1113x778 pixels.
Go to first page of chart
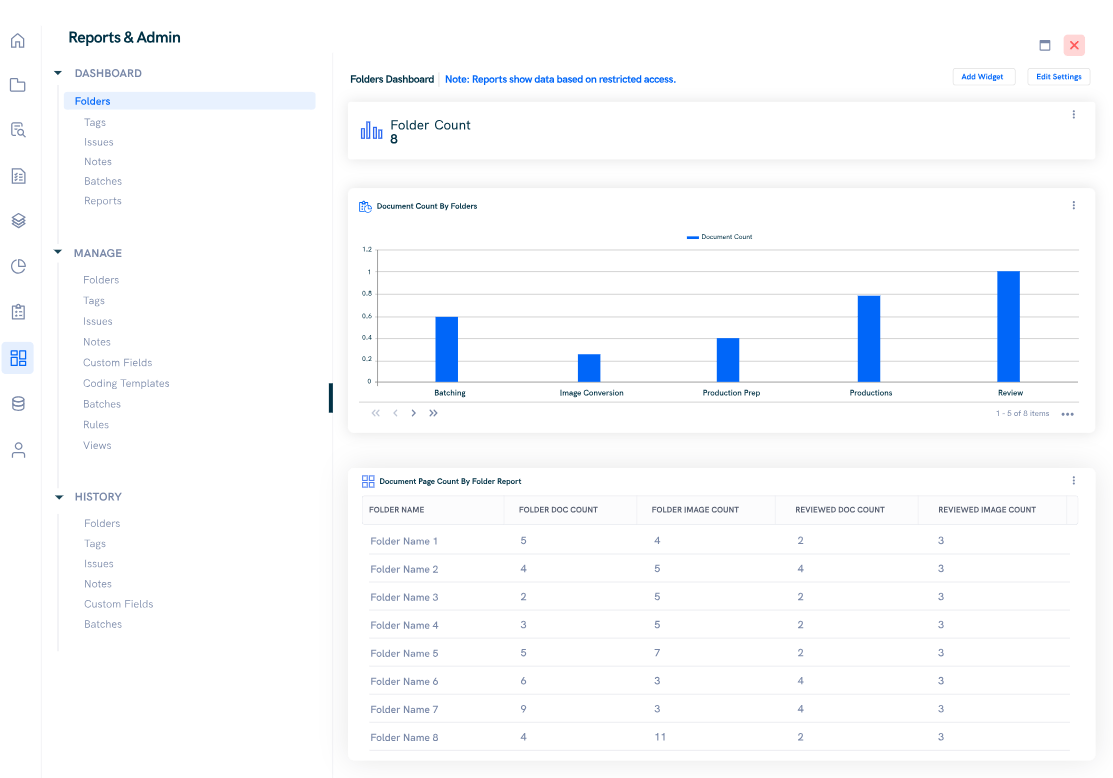[x=375, y=413]
